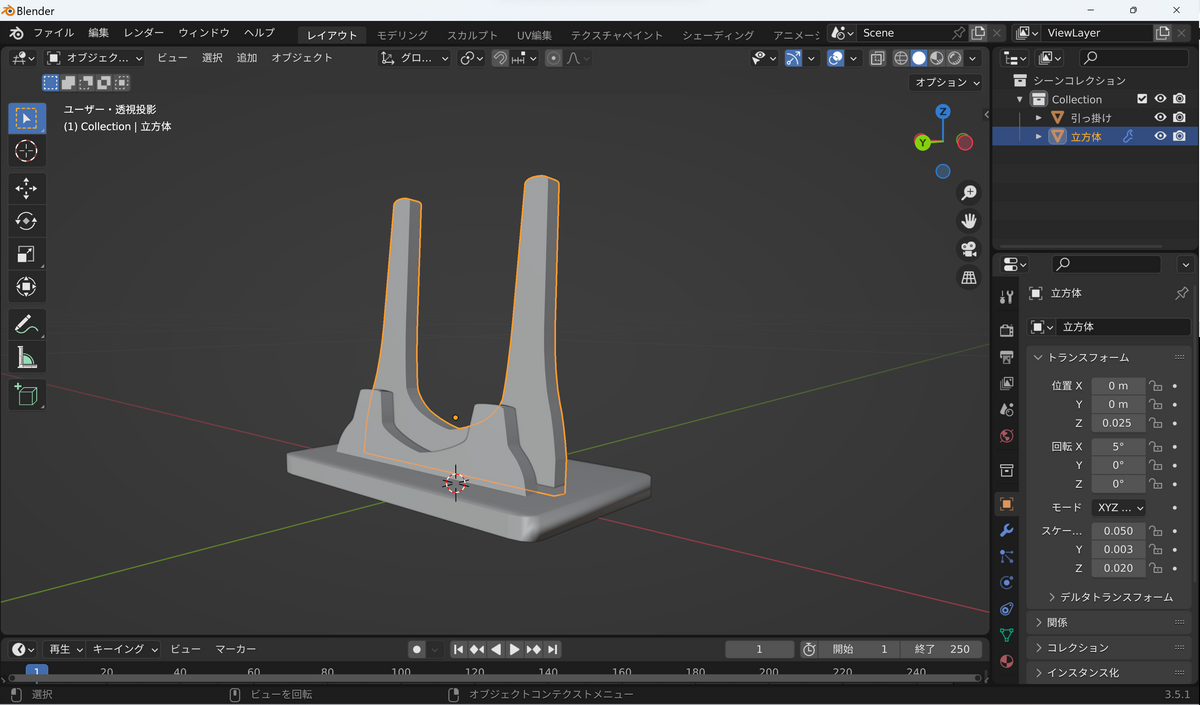Open the Material properties tab
Viewport: 1200px width, 705px height.
coord(1007,661)
